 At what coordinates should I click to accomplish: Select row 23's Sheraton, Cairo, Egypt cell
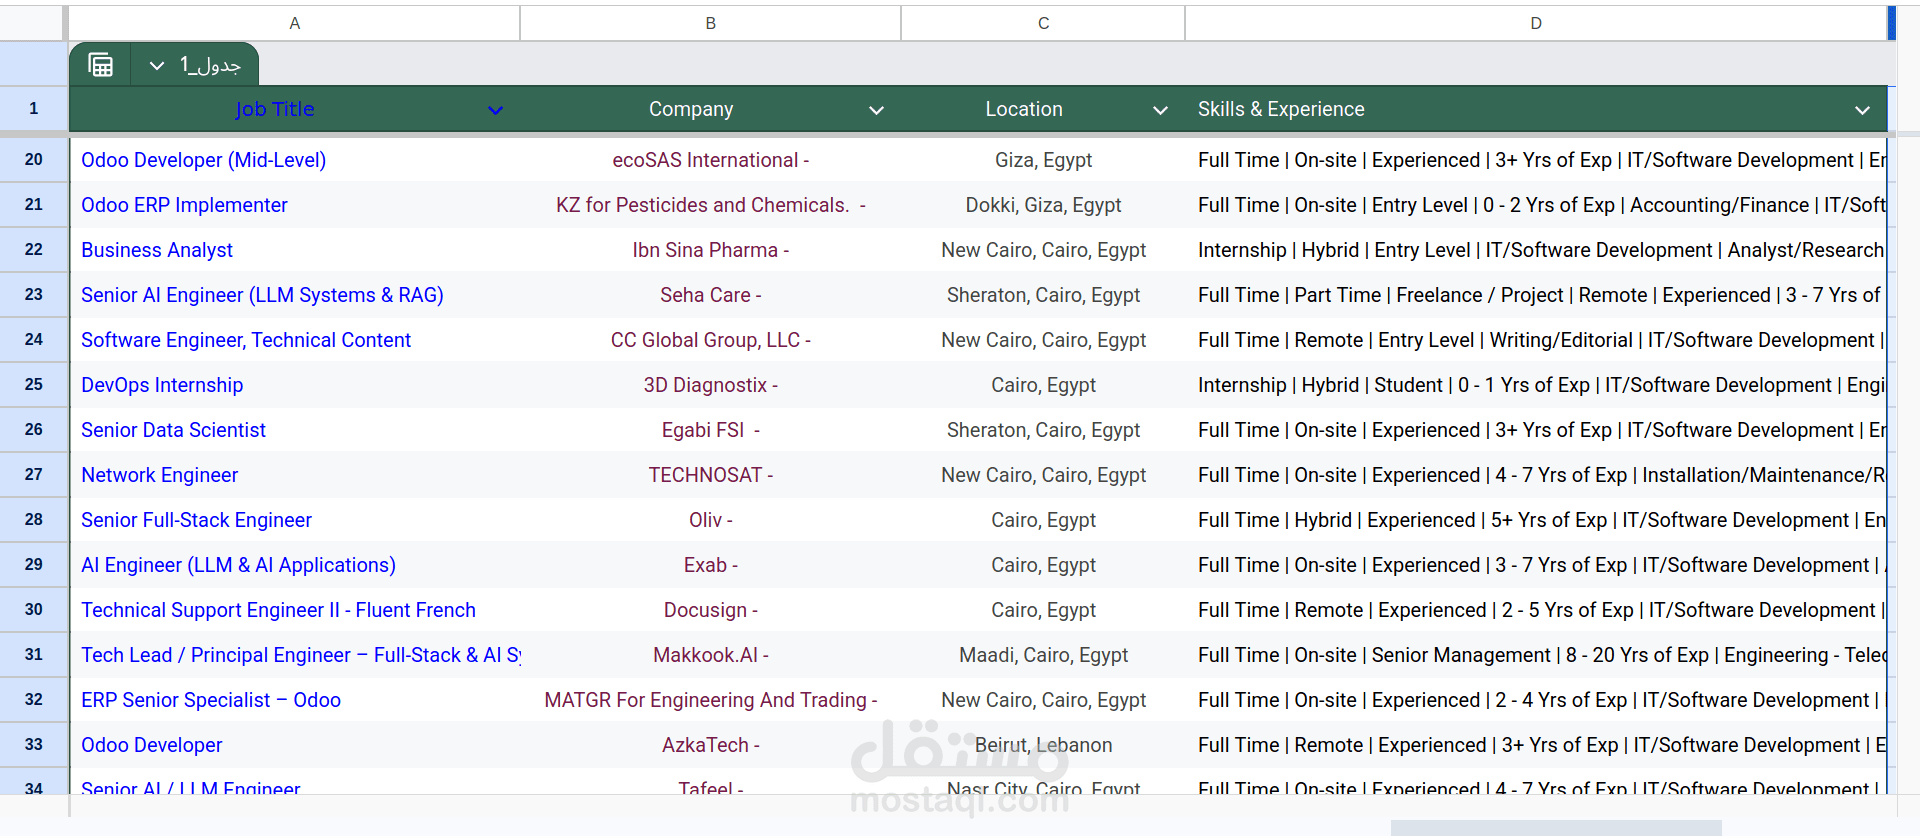coord(1043,295)
